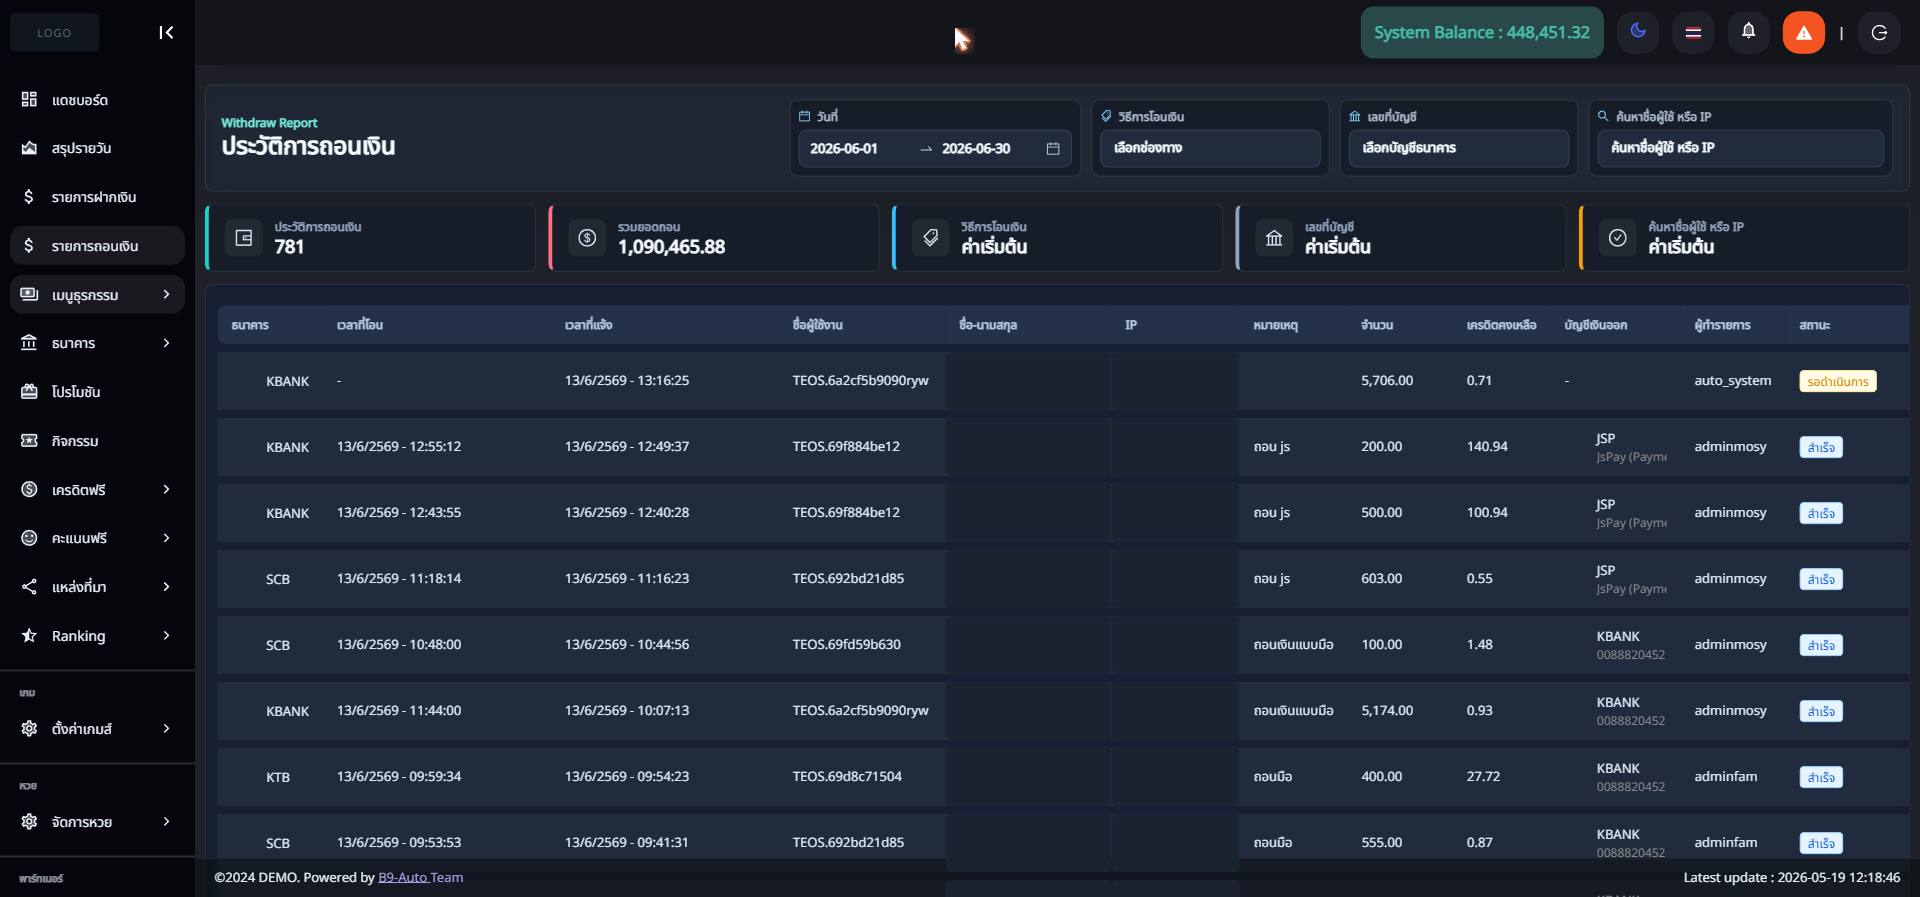Image resolution: width=1920 pixels, height=897 pixels.
Task: Open รายการฝากเงิน deposit list menu
Action: (x=97, y=197)
